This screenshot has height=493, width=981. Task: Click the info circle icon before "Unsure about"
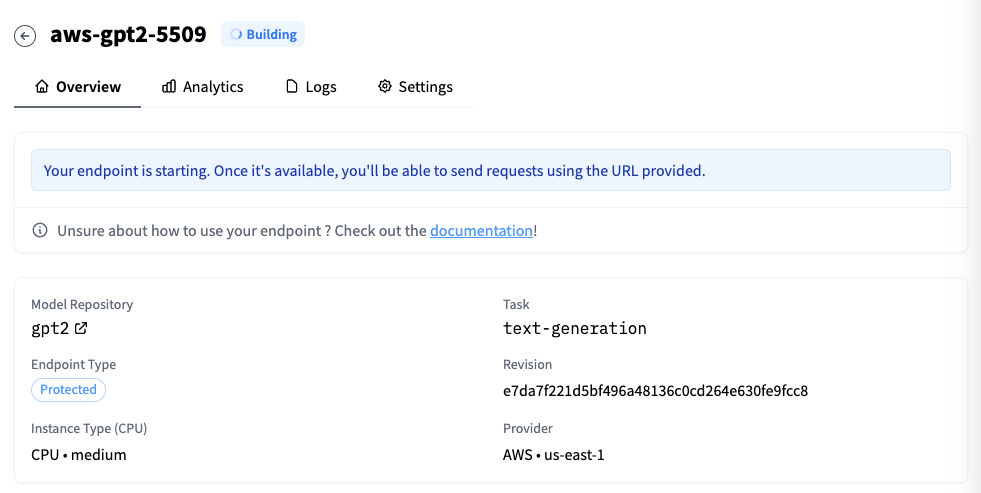[40, 230]
